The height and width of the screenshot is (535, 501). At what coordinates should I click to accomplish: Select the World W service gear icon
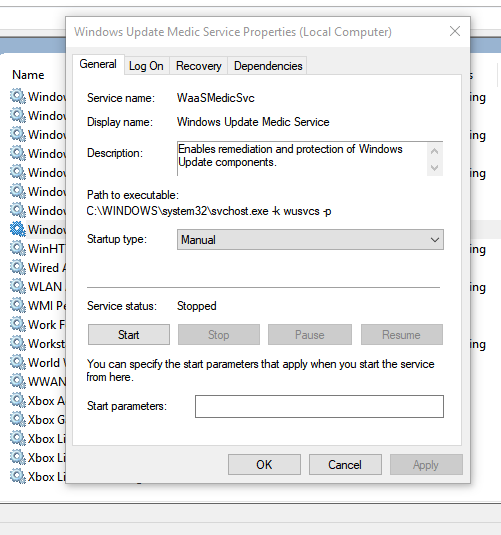pyautogui.click(x=18, y=362)
